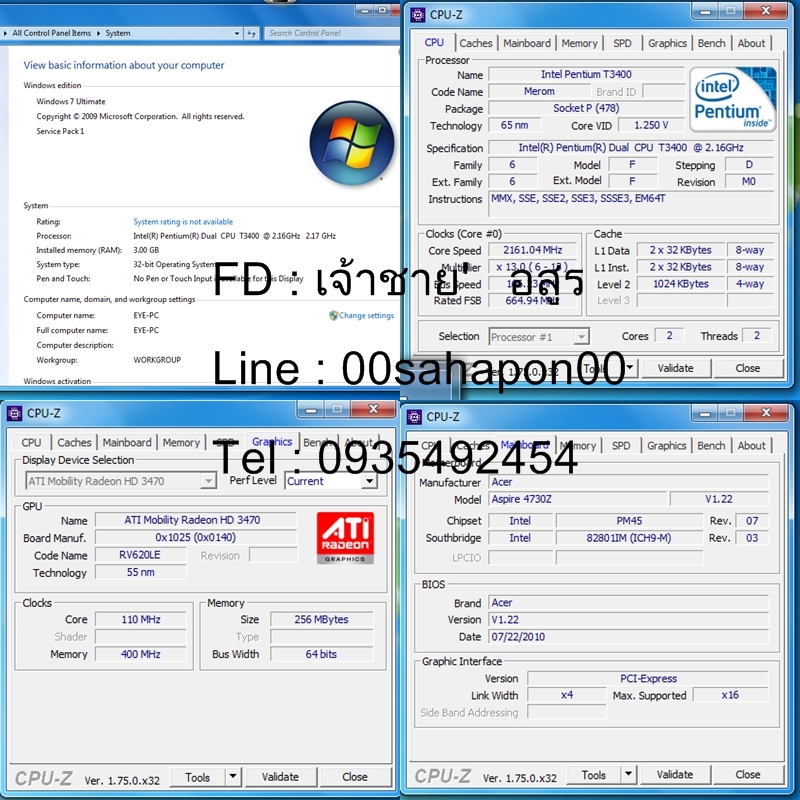The width and height of the screenshot is (800, 800).
Task: Switch to SPD tab in top-right CPU-Z
Action: click(622, 43)
